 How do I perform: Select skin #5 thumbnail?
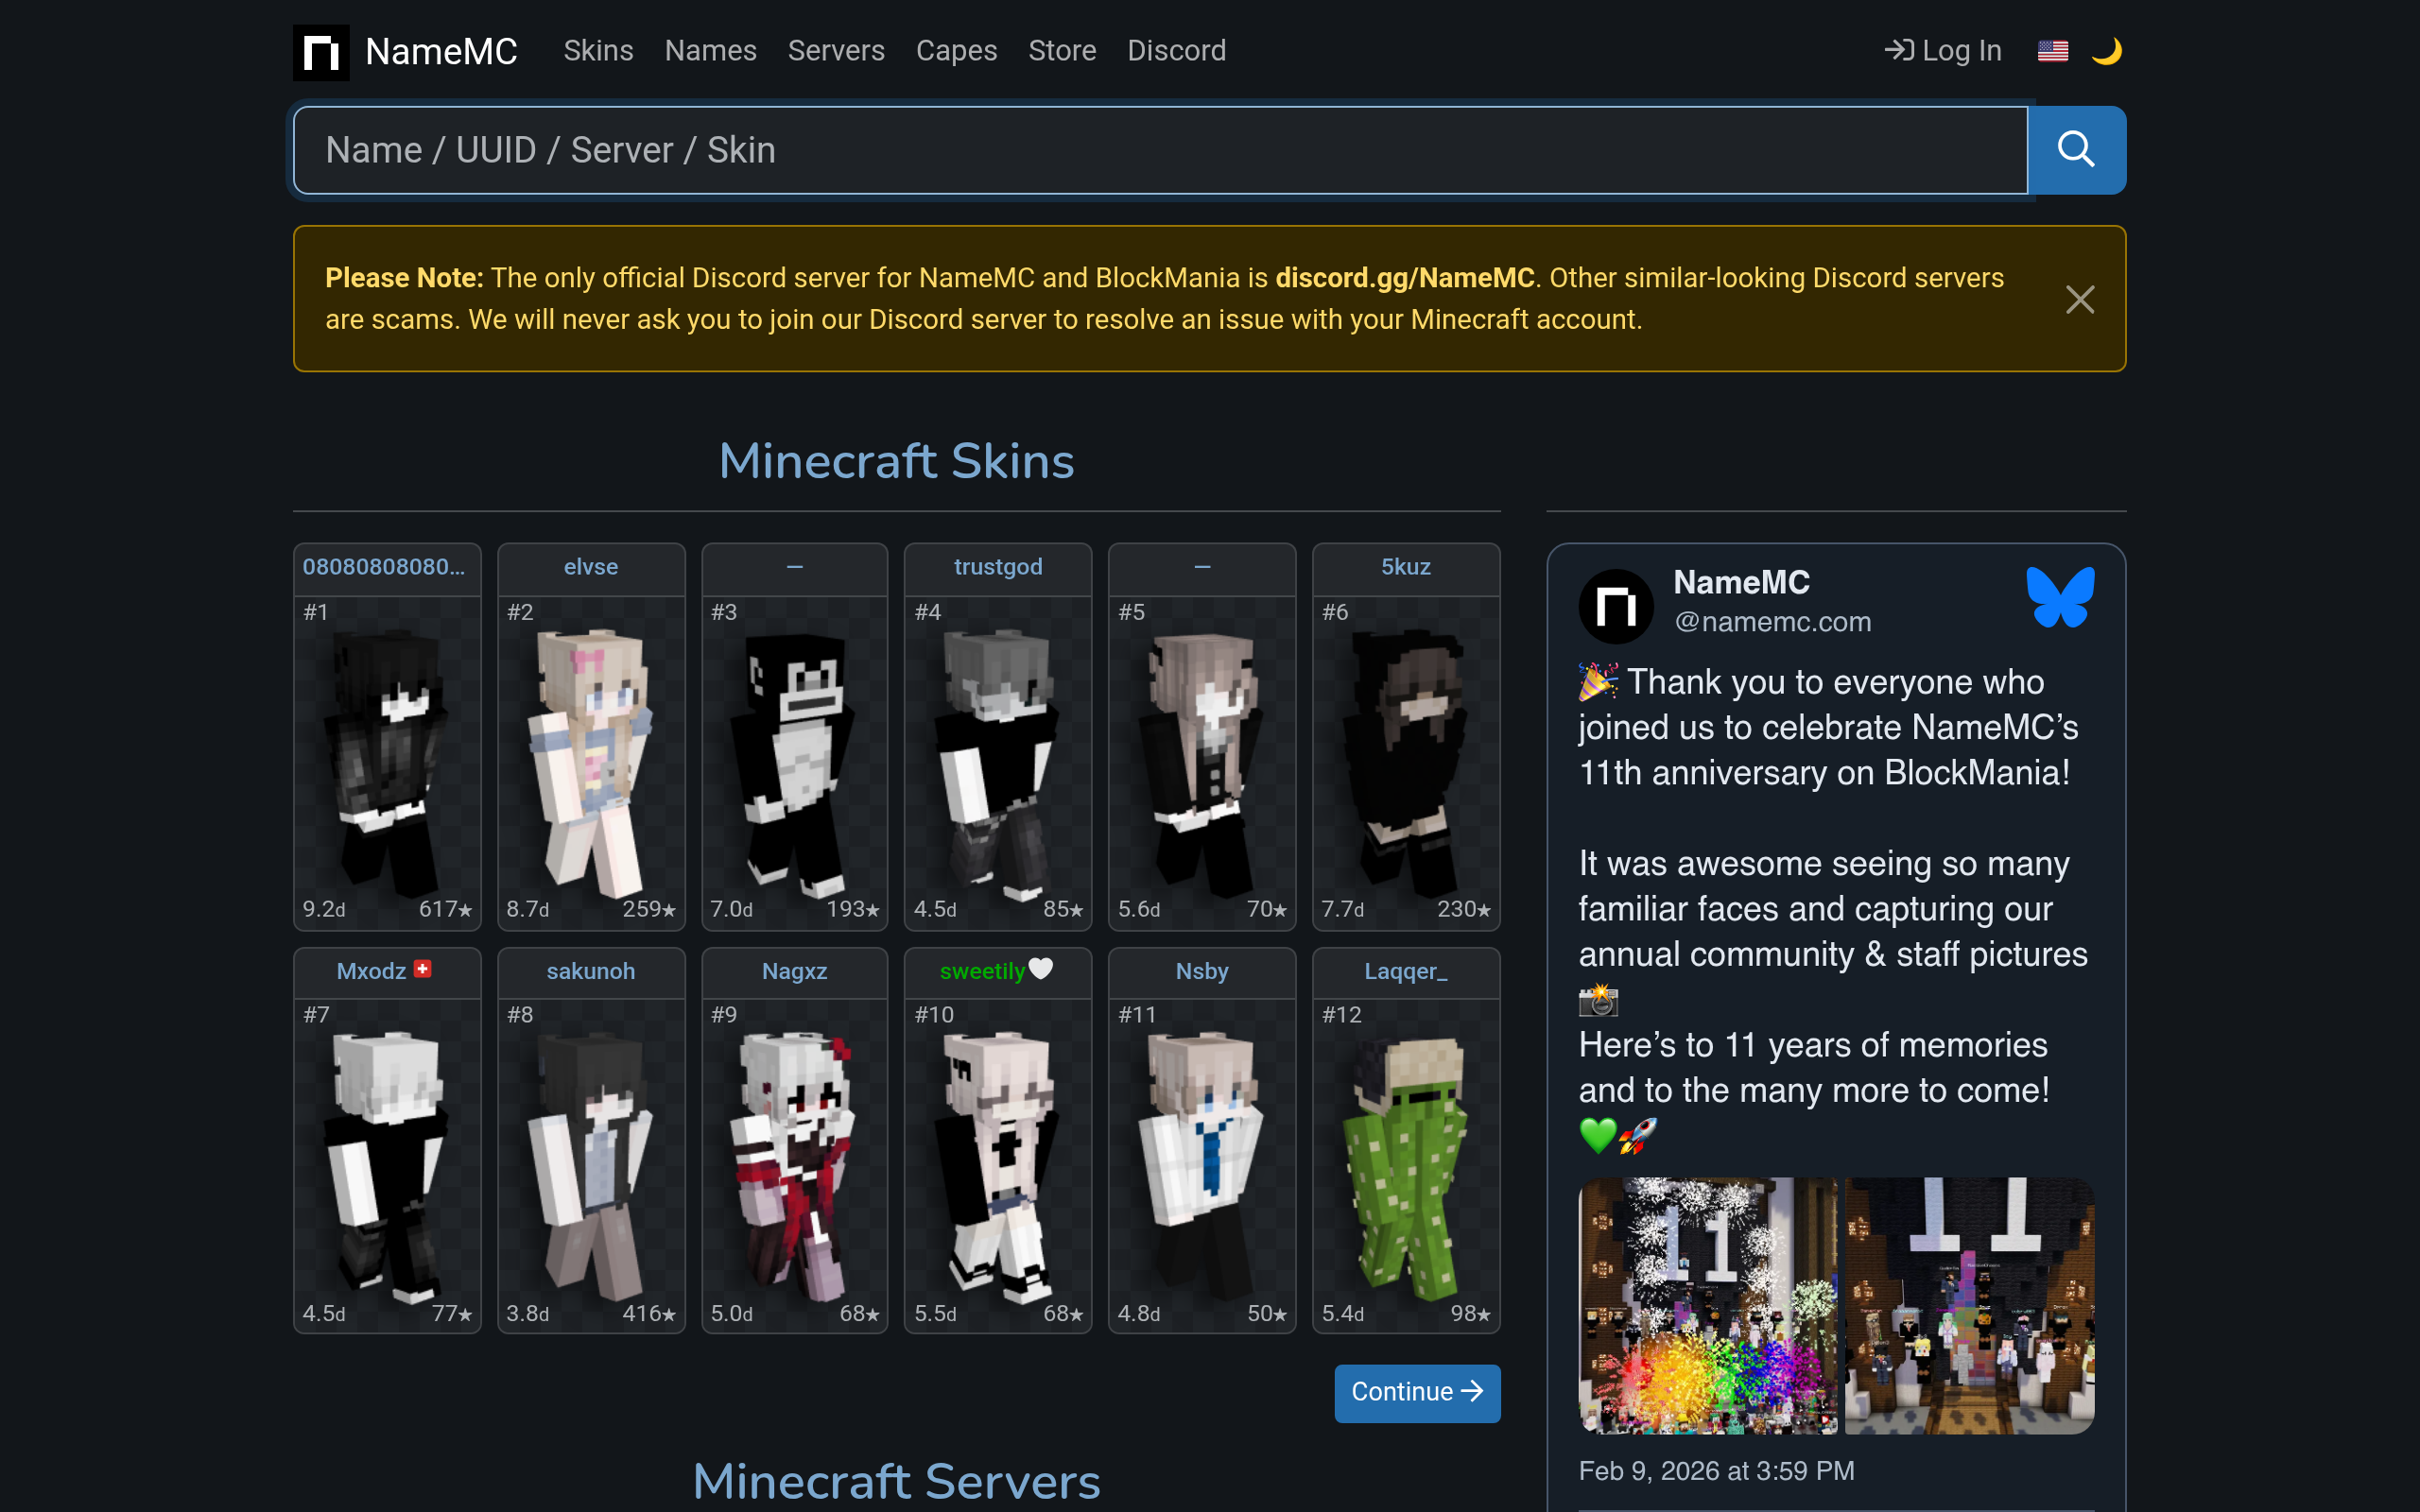[x=1202, y=762]
